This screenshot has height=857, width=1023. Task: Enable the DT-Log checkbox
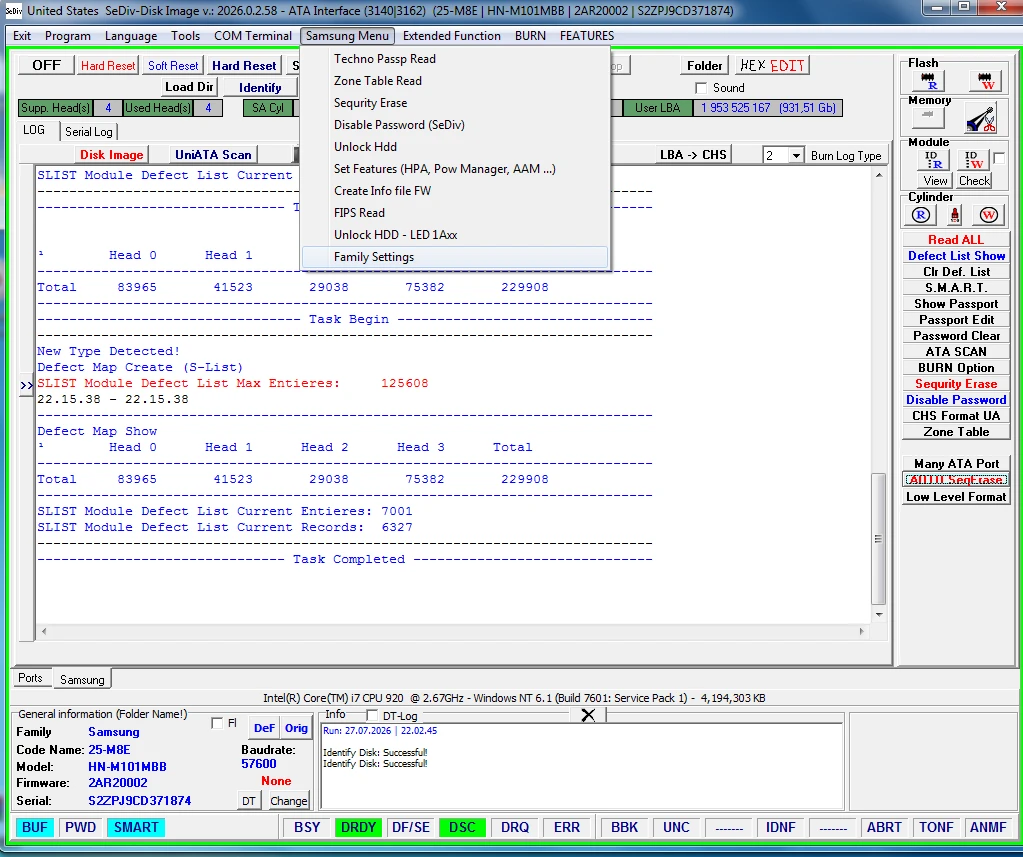372,715
